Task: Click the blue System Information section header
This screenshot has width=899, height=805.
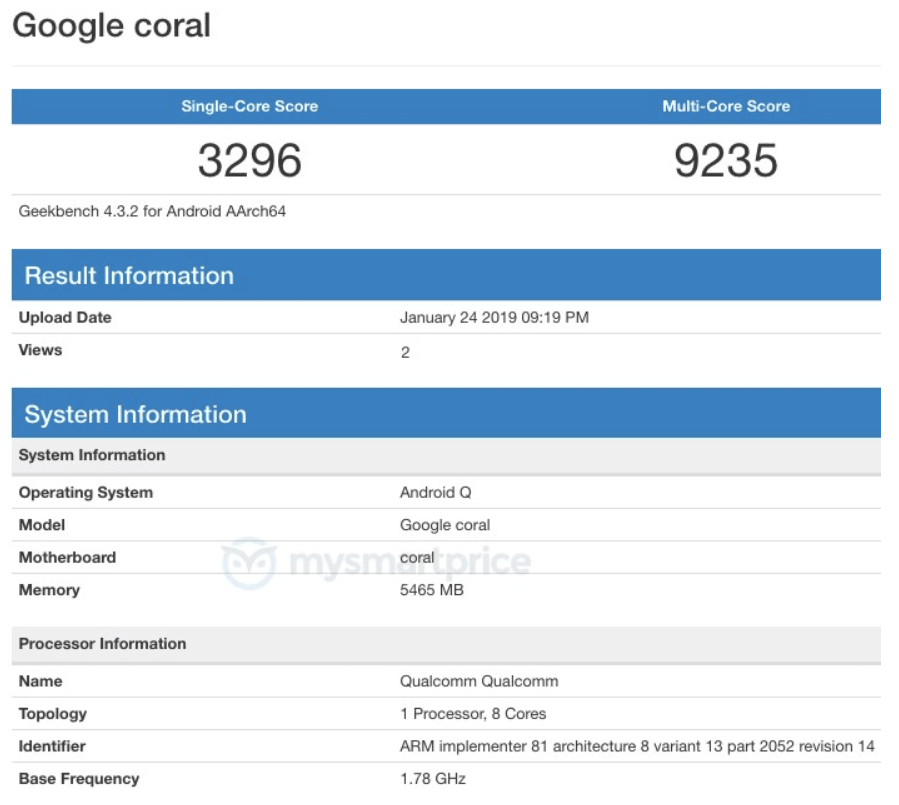Action: coord(135,414)
